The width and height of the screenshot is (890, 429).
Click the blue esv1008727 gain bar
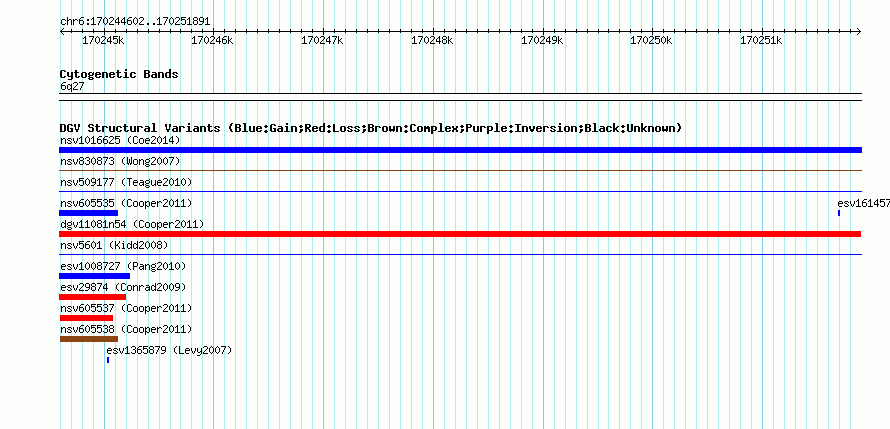[94, 276]
